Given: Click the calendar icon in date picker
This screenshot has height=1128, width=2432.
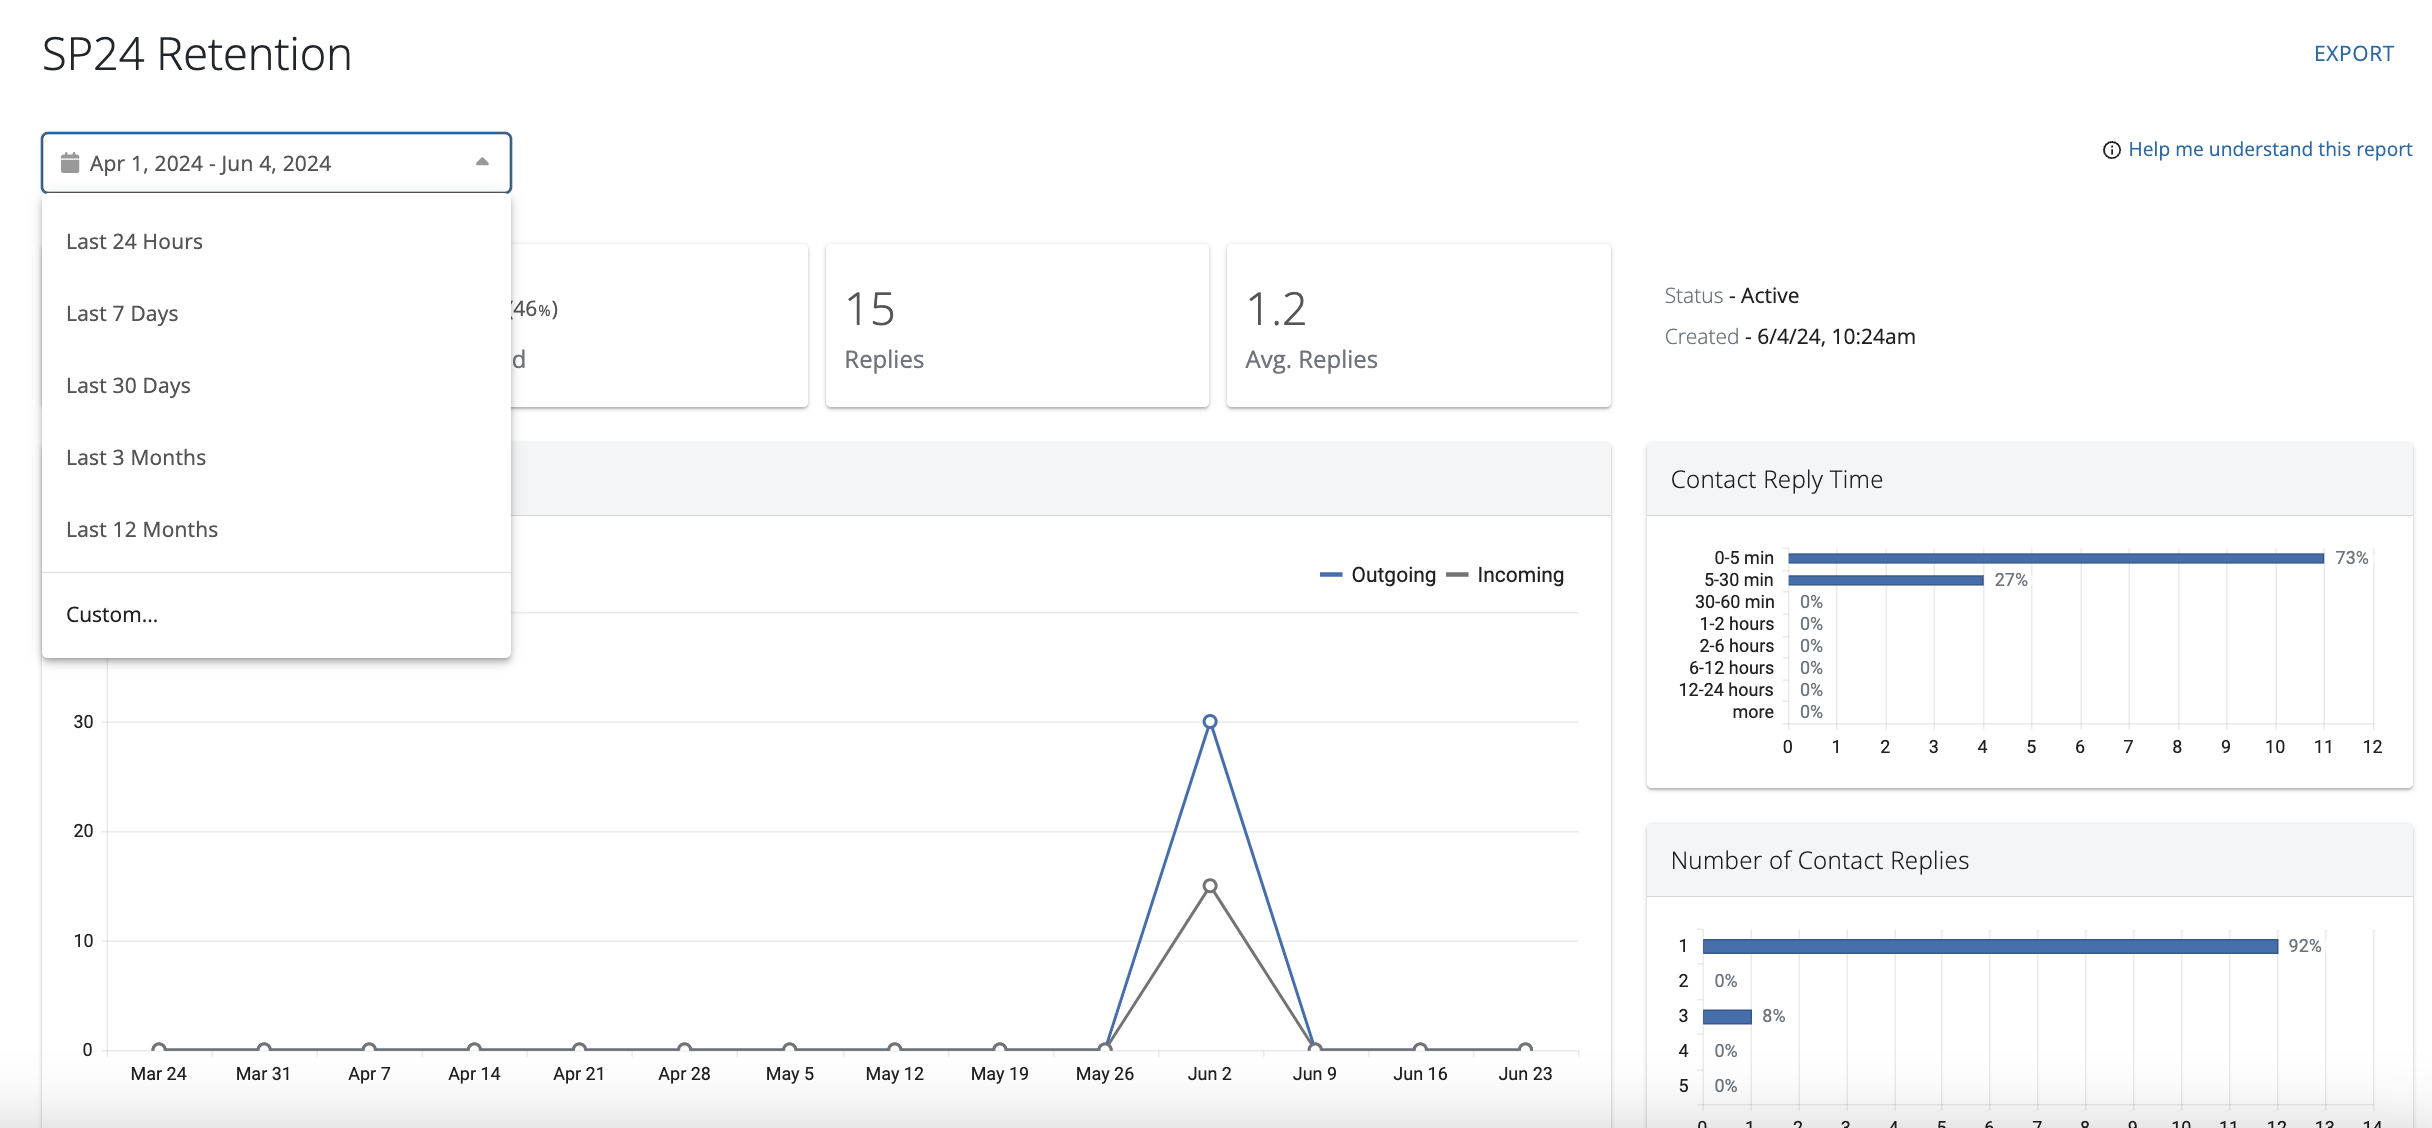Looking at the screenshot, I should (70, 163).
